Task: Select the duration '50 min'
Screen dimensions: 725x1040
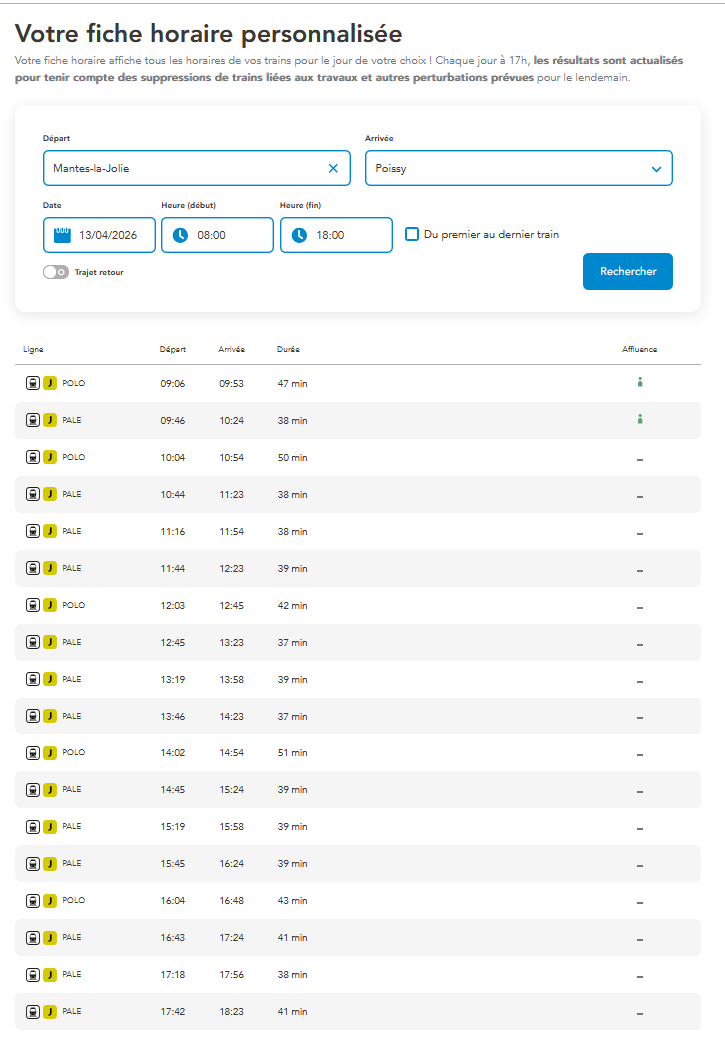Action: [293, 458]
